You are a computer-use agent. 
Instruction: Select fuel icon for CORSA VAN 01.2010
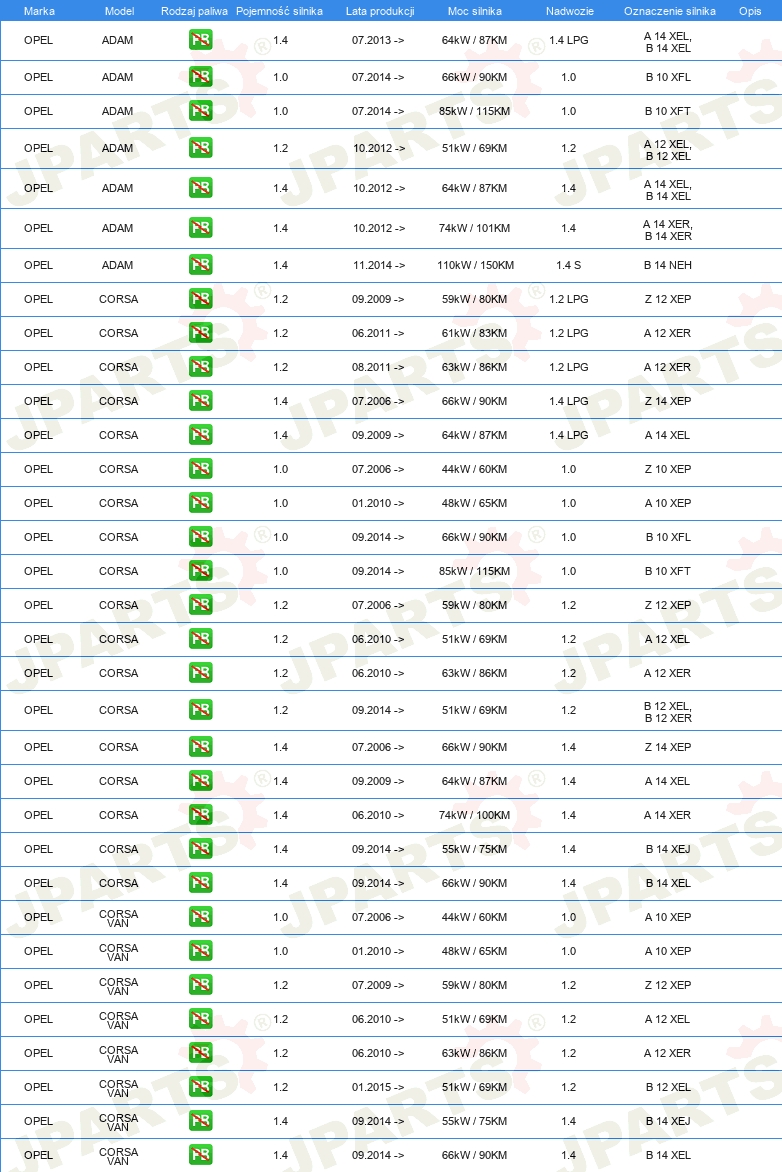coord(200,951)
